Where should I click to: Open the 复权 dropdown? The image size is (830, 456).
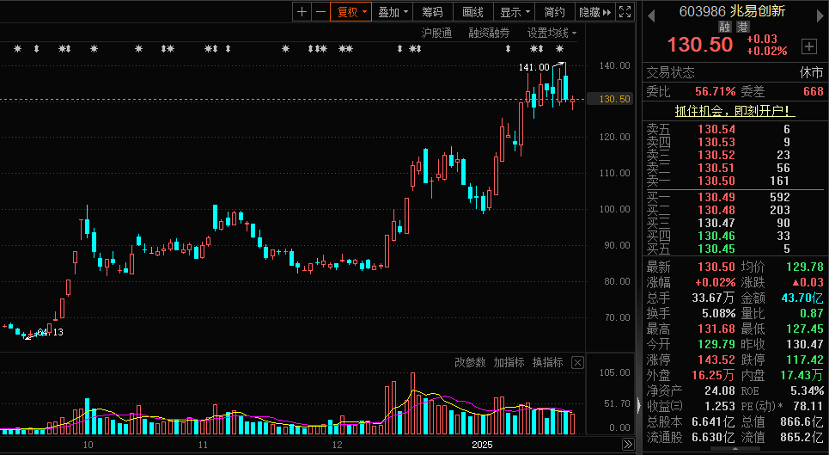click(352, 12)
